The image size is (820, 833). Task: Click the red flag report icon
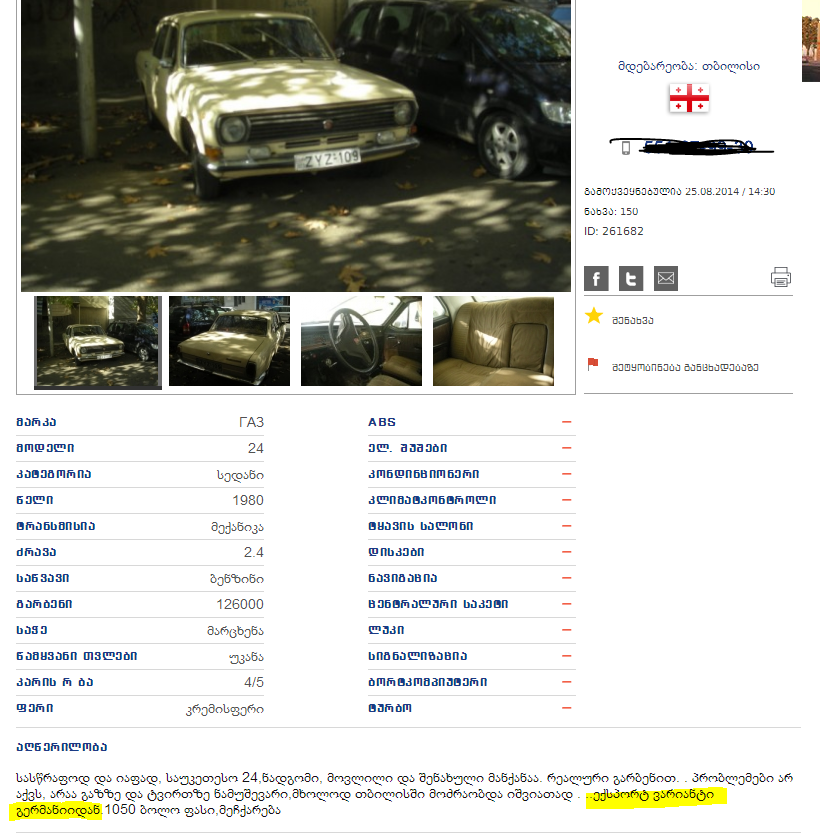coord(593,364)
